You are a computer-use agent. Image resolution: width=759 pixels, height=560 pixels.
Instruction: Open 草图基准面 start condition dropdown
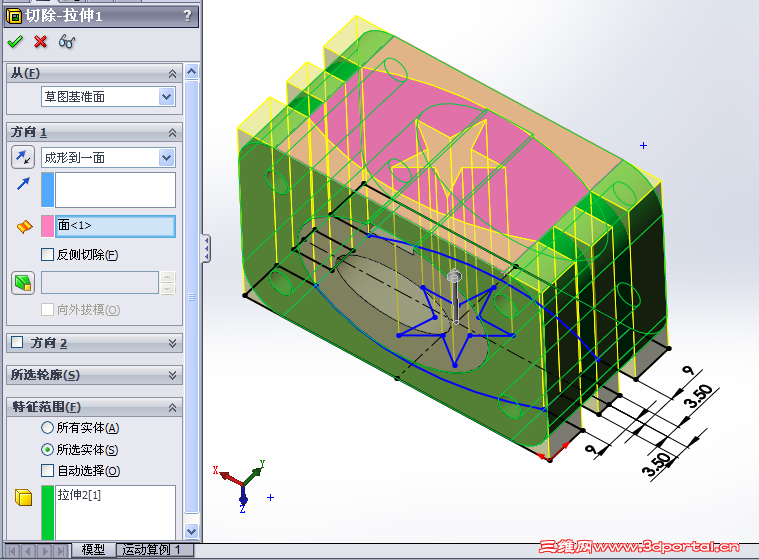[x=167, y=97]
